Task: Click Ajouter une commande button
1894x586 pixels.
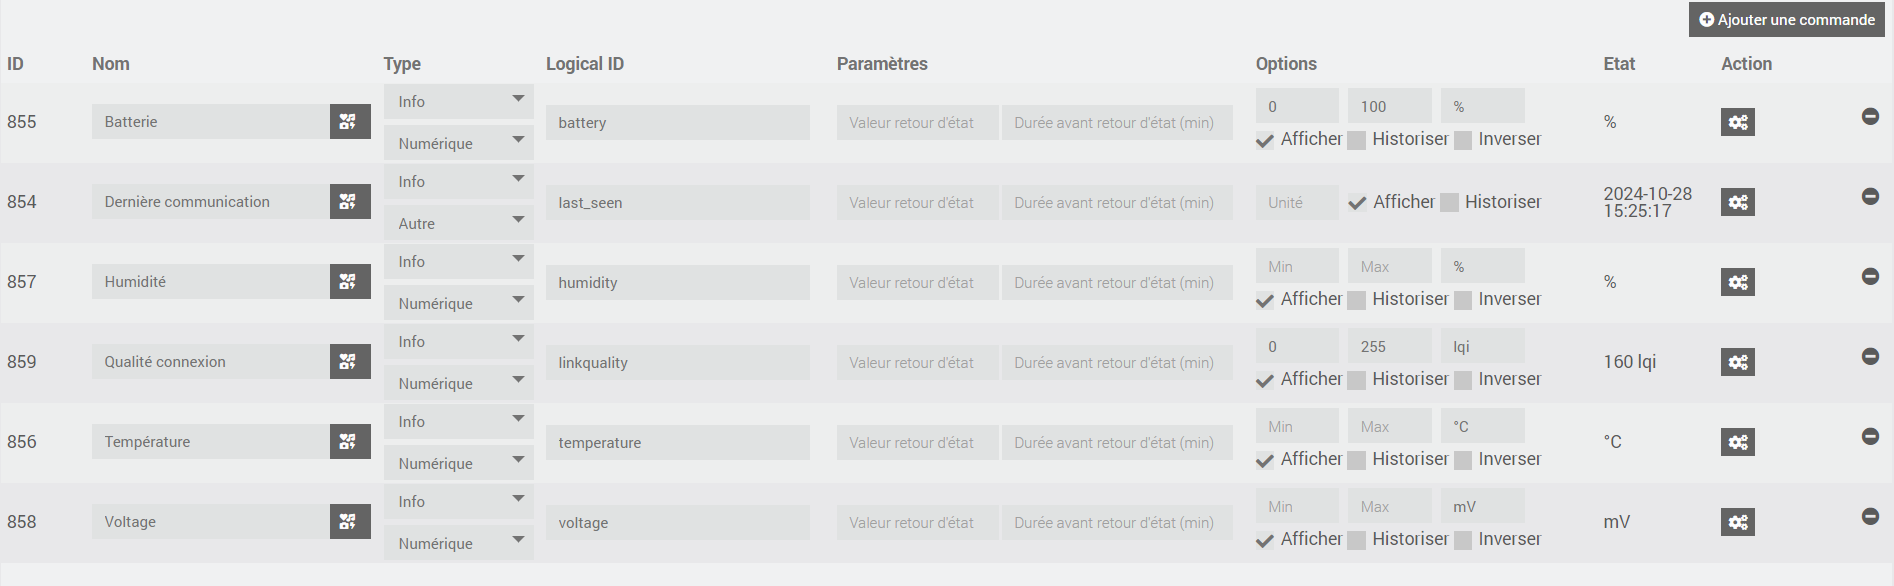Action: pos(1786,20)
